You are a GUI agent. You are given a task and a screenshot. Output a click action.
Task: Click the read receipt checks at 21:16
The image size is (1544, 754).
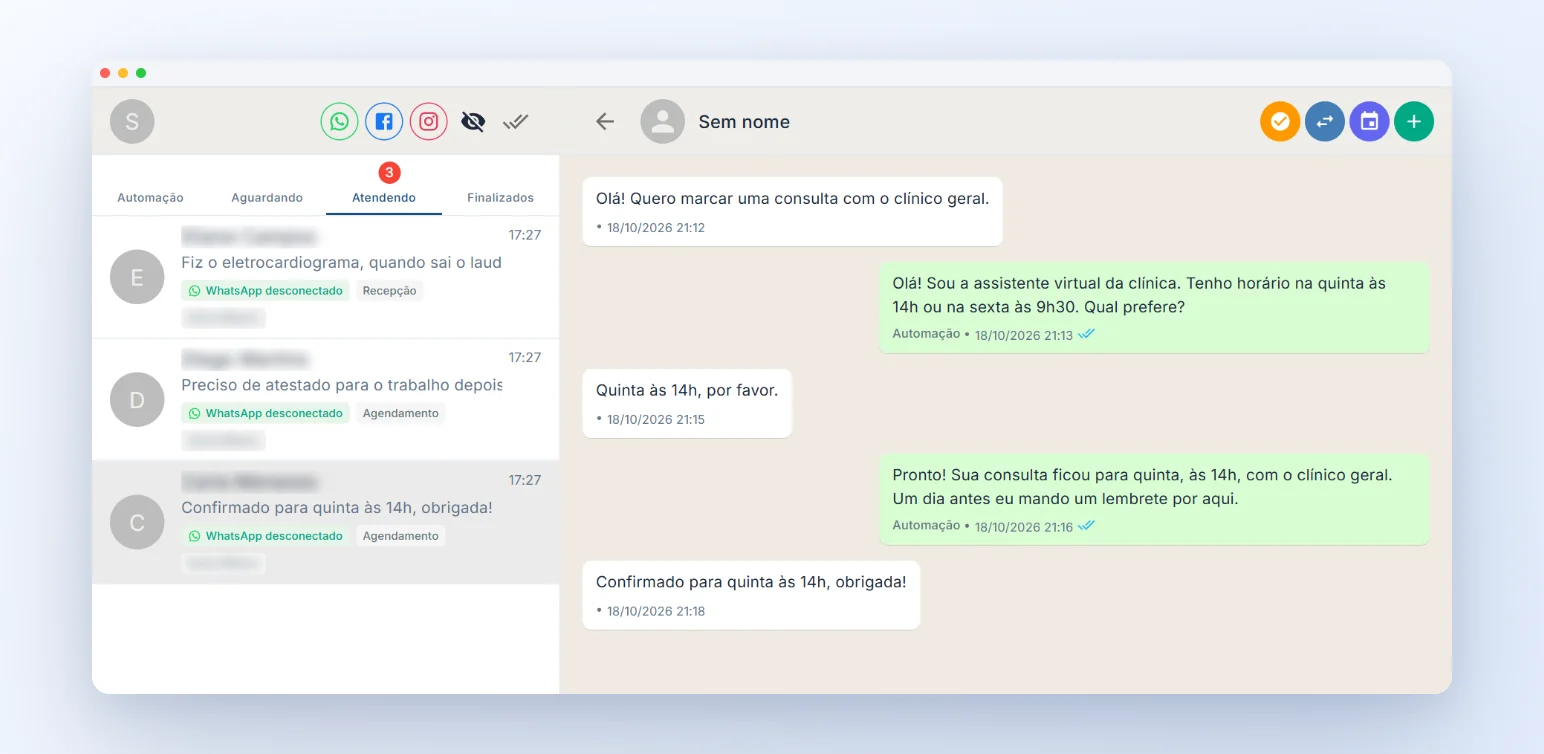click(x=1087, y=526)
